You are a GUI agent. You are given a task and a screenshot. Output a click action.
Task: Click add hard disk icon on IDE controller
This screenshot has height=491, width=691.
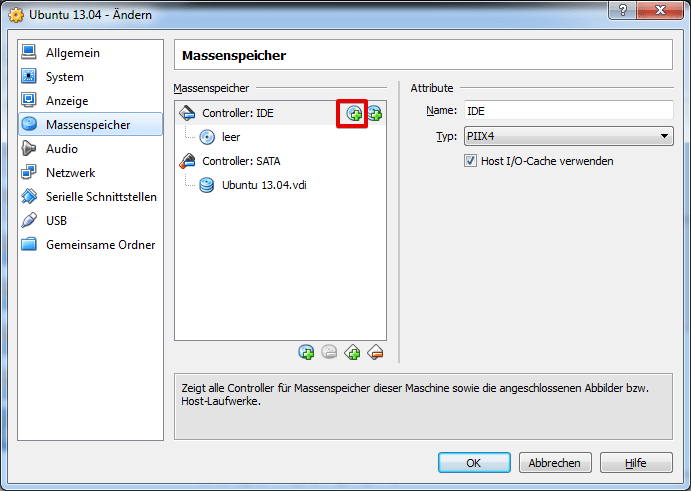[375, 114]
